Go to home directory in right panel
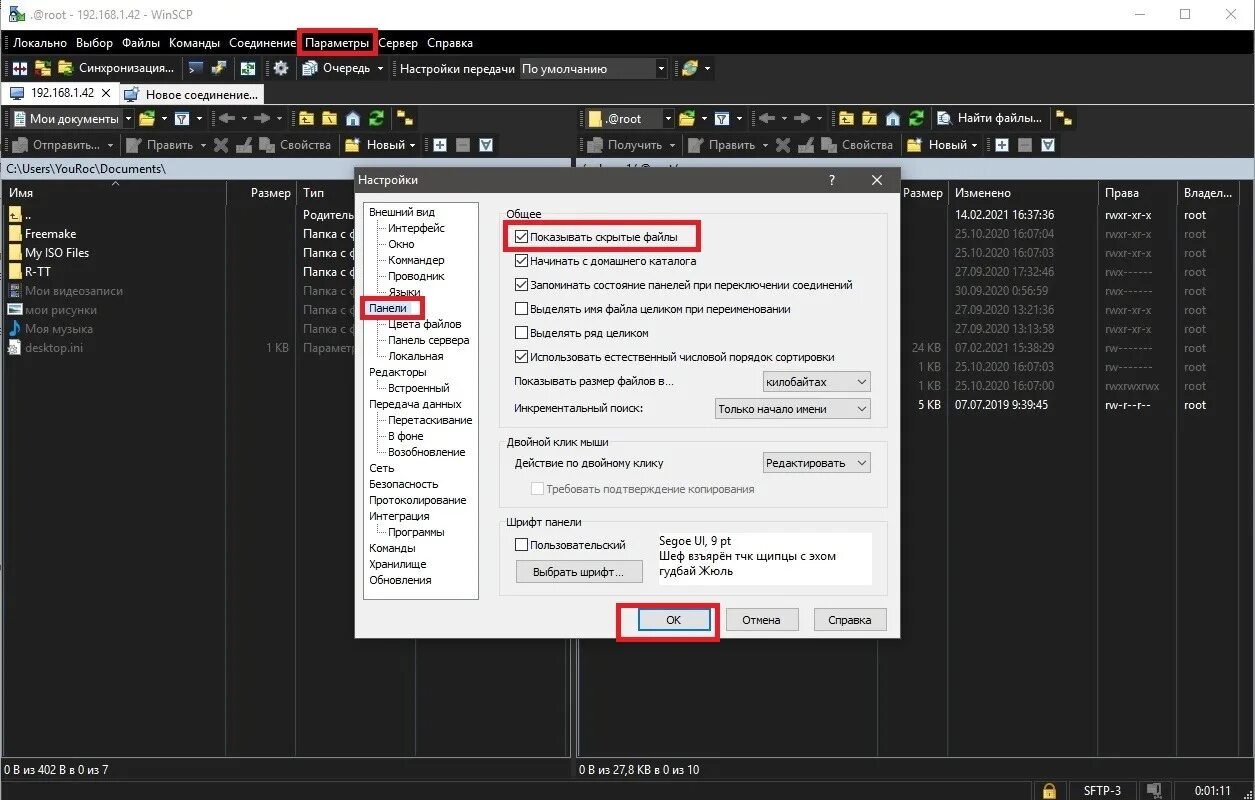1255x800 pixels. pos(893,118)
